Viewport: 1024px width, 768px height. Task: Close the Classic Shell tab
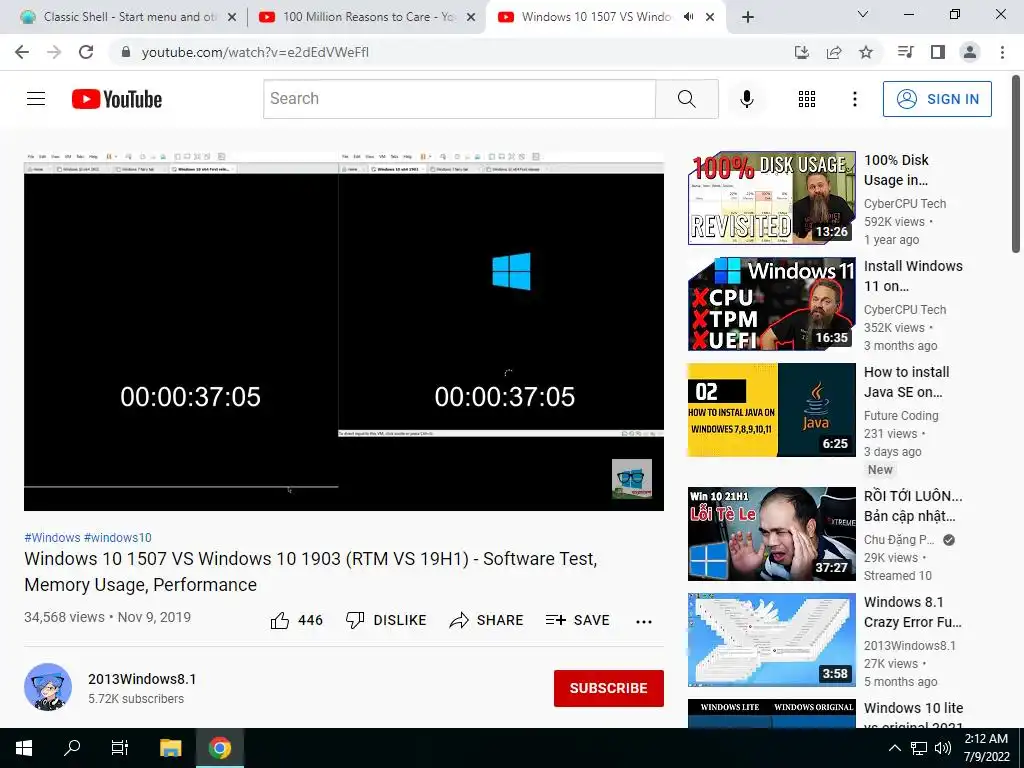pyautogui.click(x=232, y=17)
